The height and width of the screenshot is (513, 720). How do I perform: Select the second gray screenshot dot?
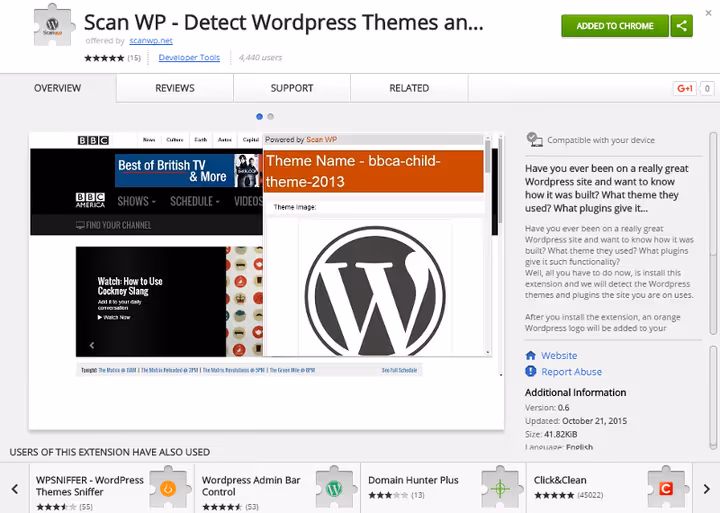(270, 117)
